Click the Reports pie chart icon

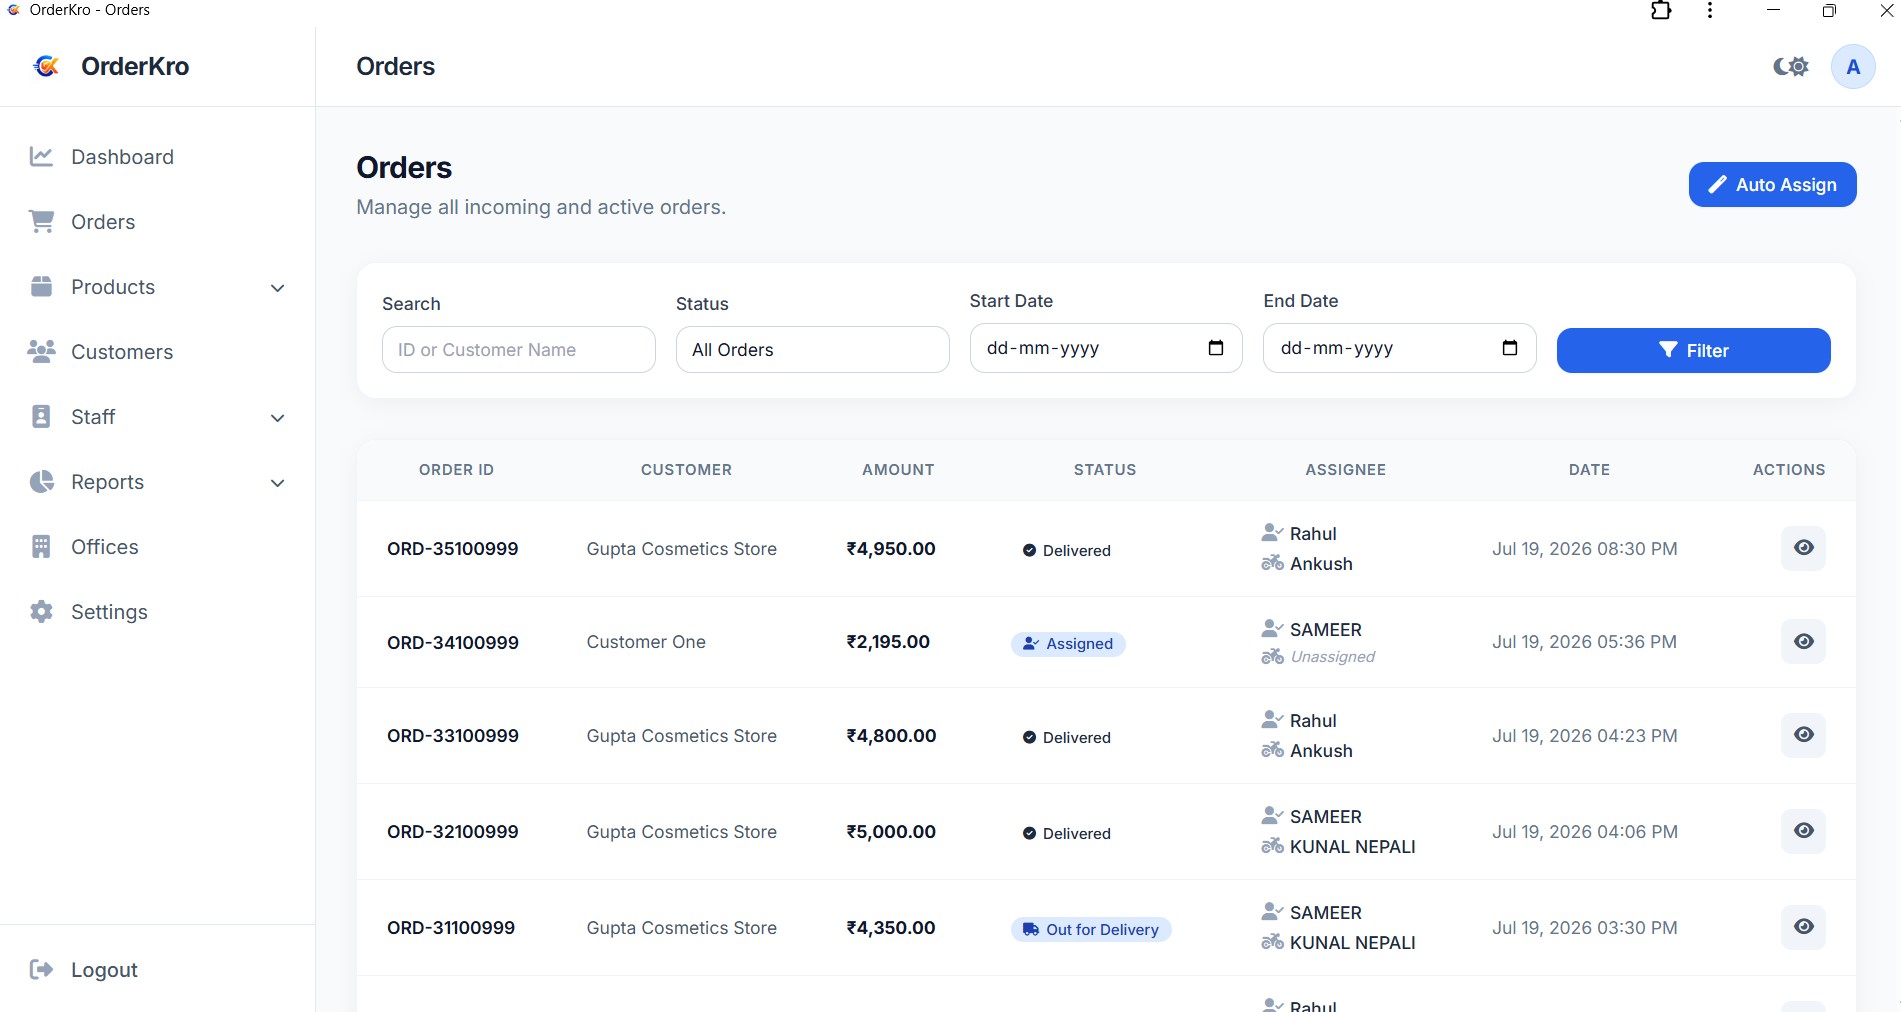click(x=41, y=482)
